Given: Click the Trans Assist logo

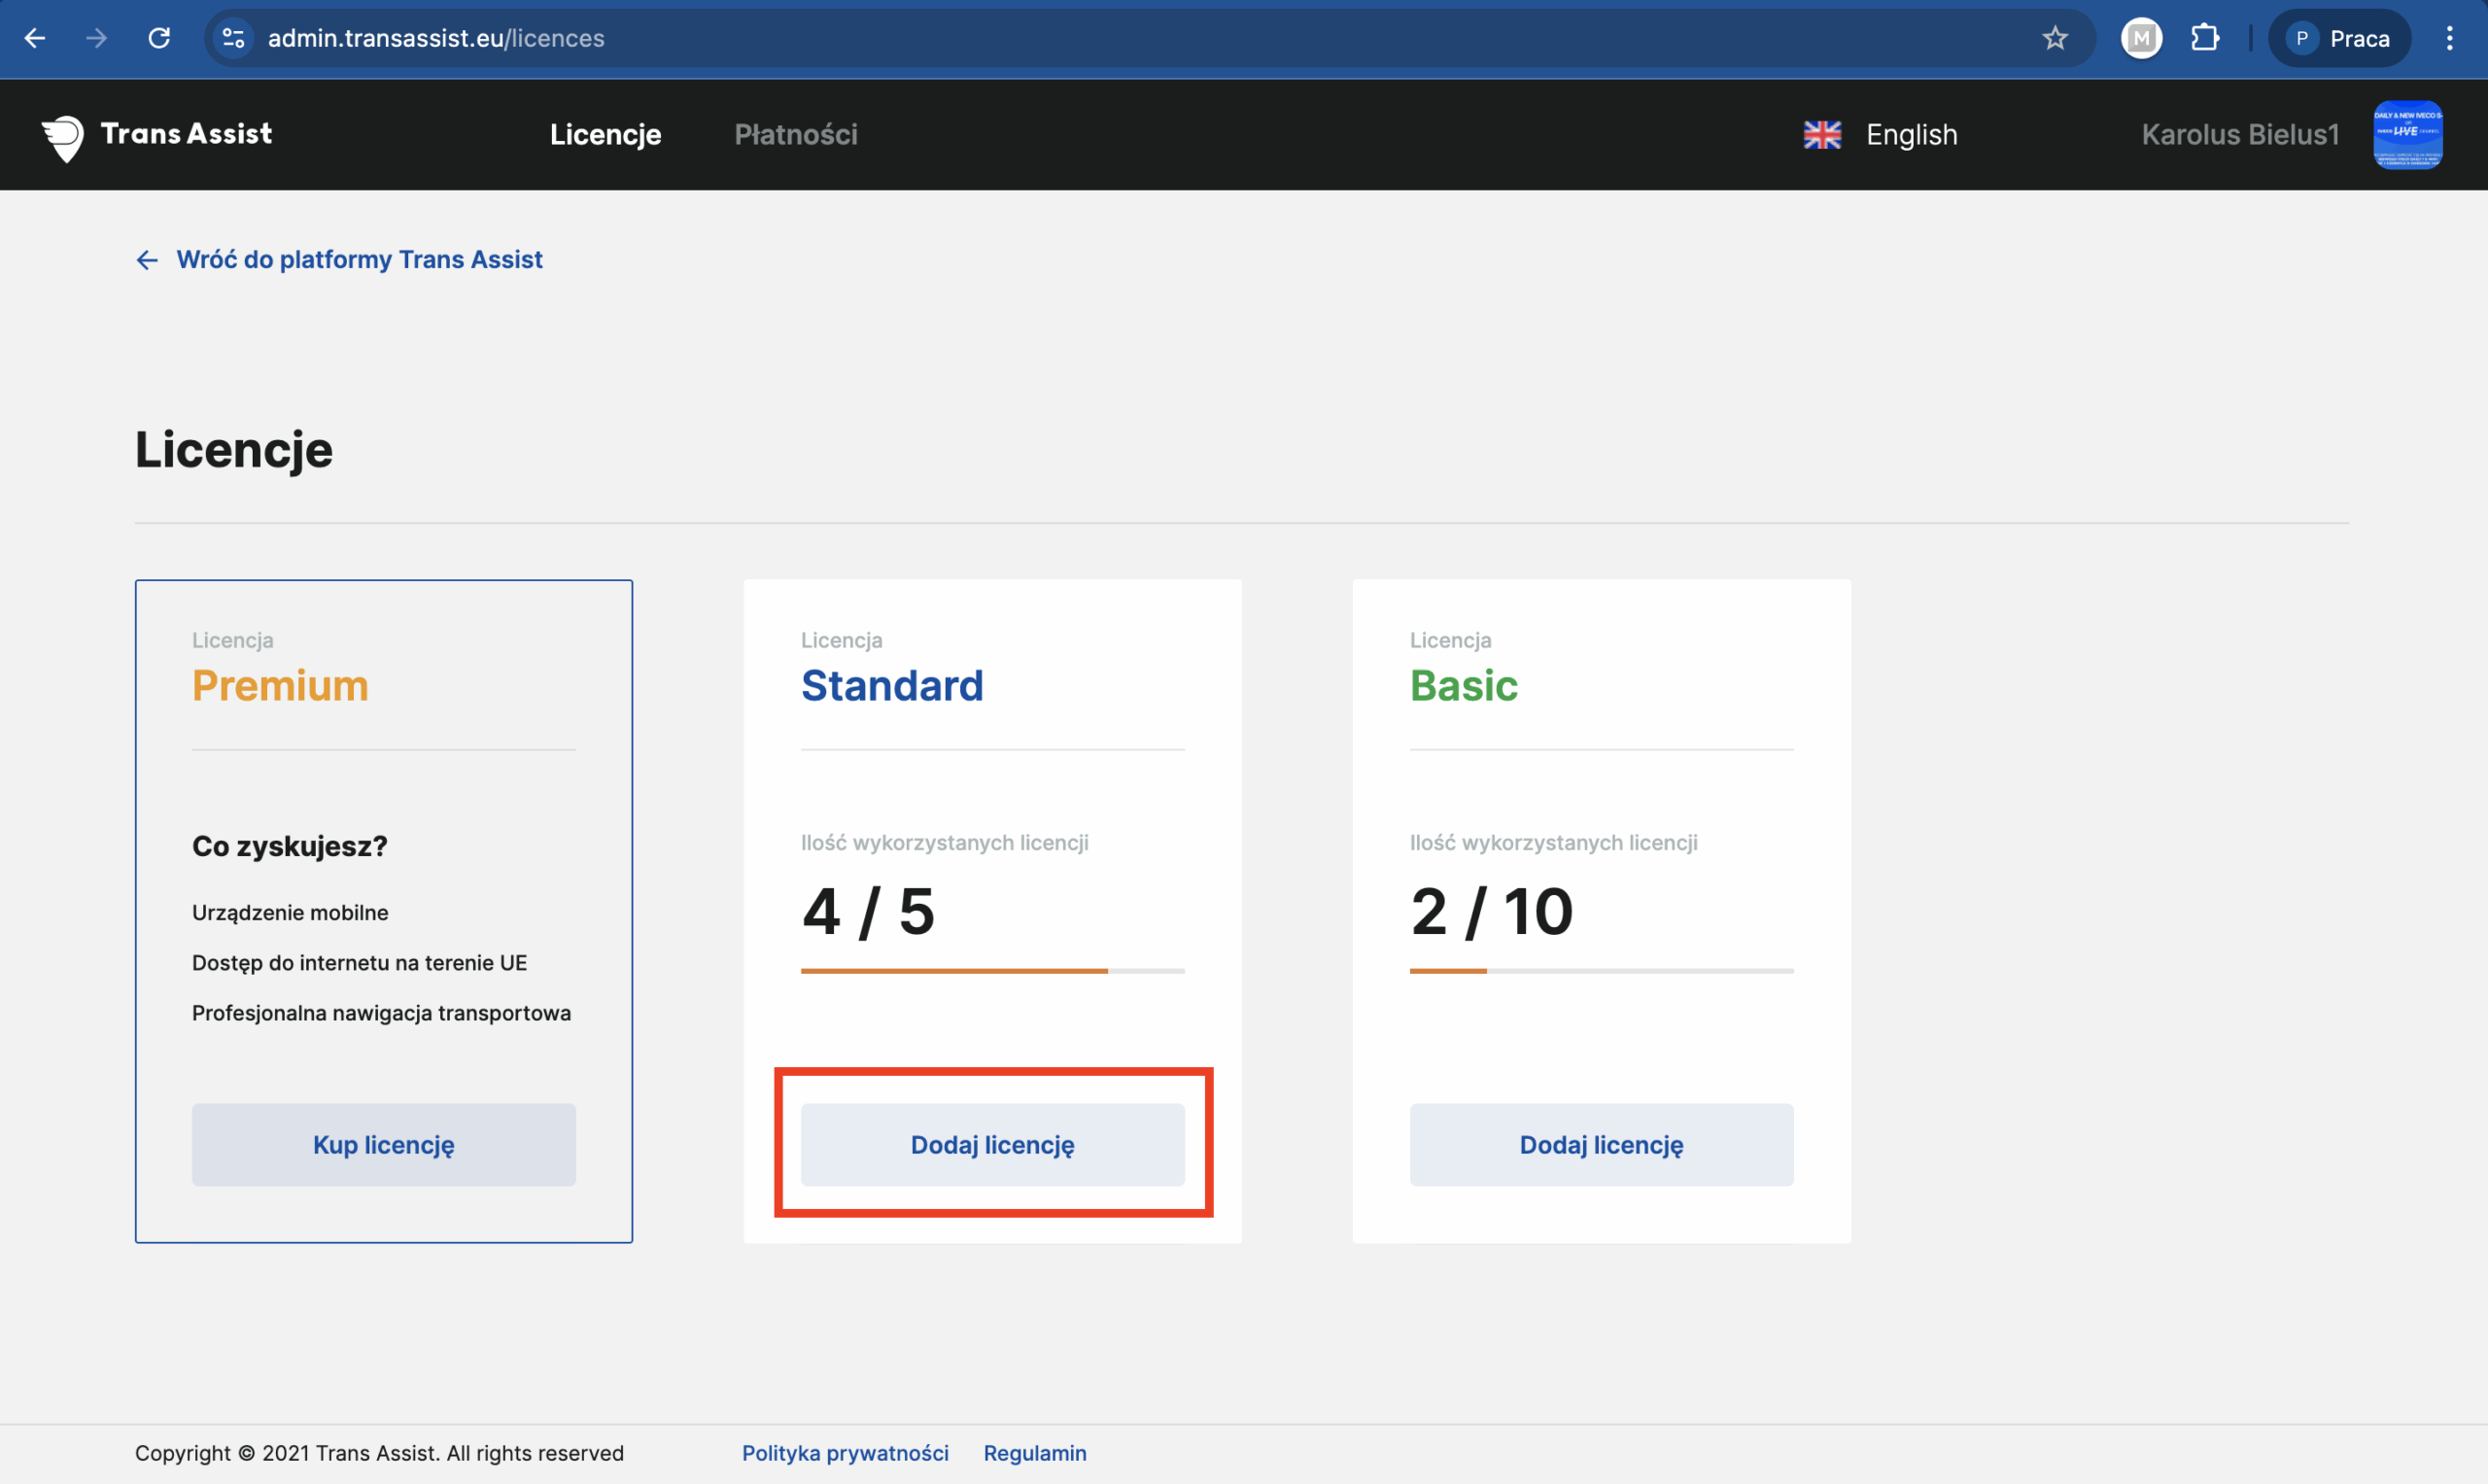Looking at the screenshot, I should [157, 135].
